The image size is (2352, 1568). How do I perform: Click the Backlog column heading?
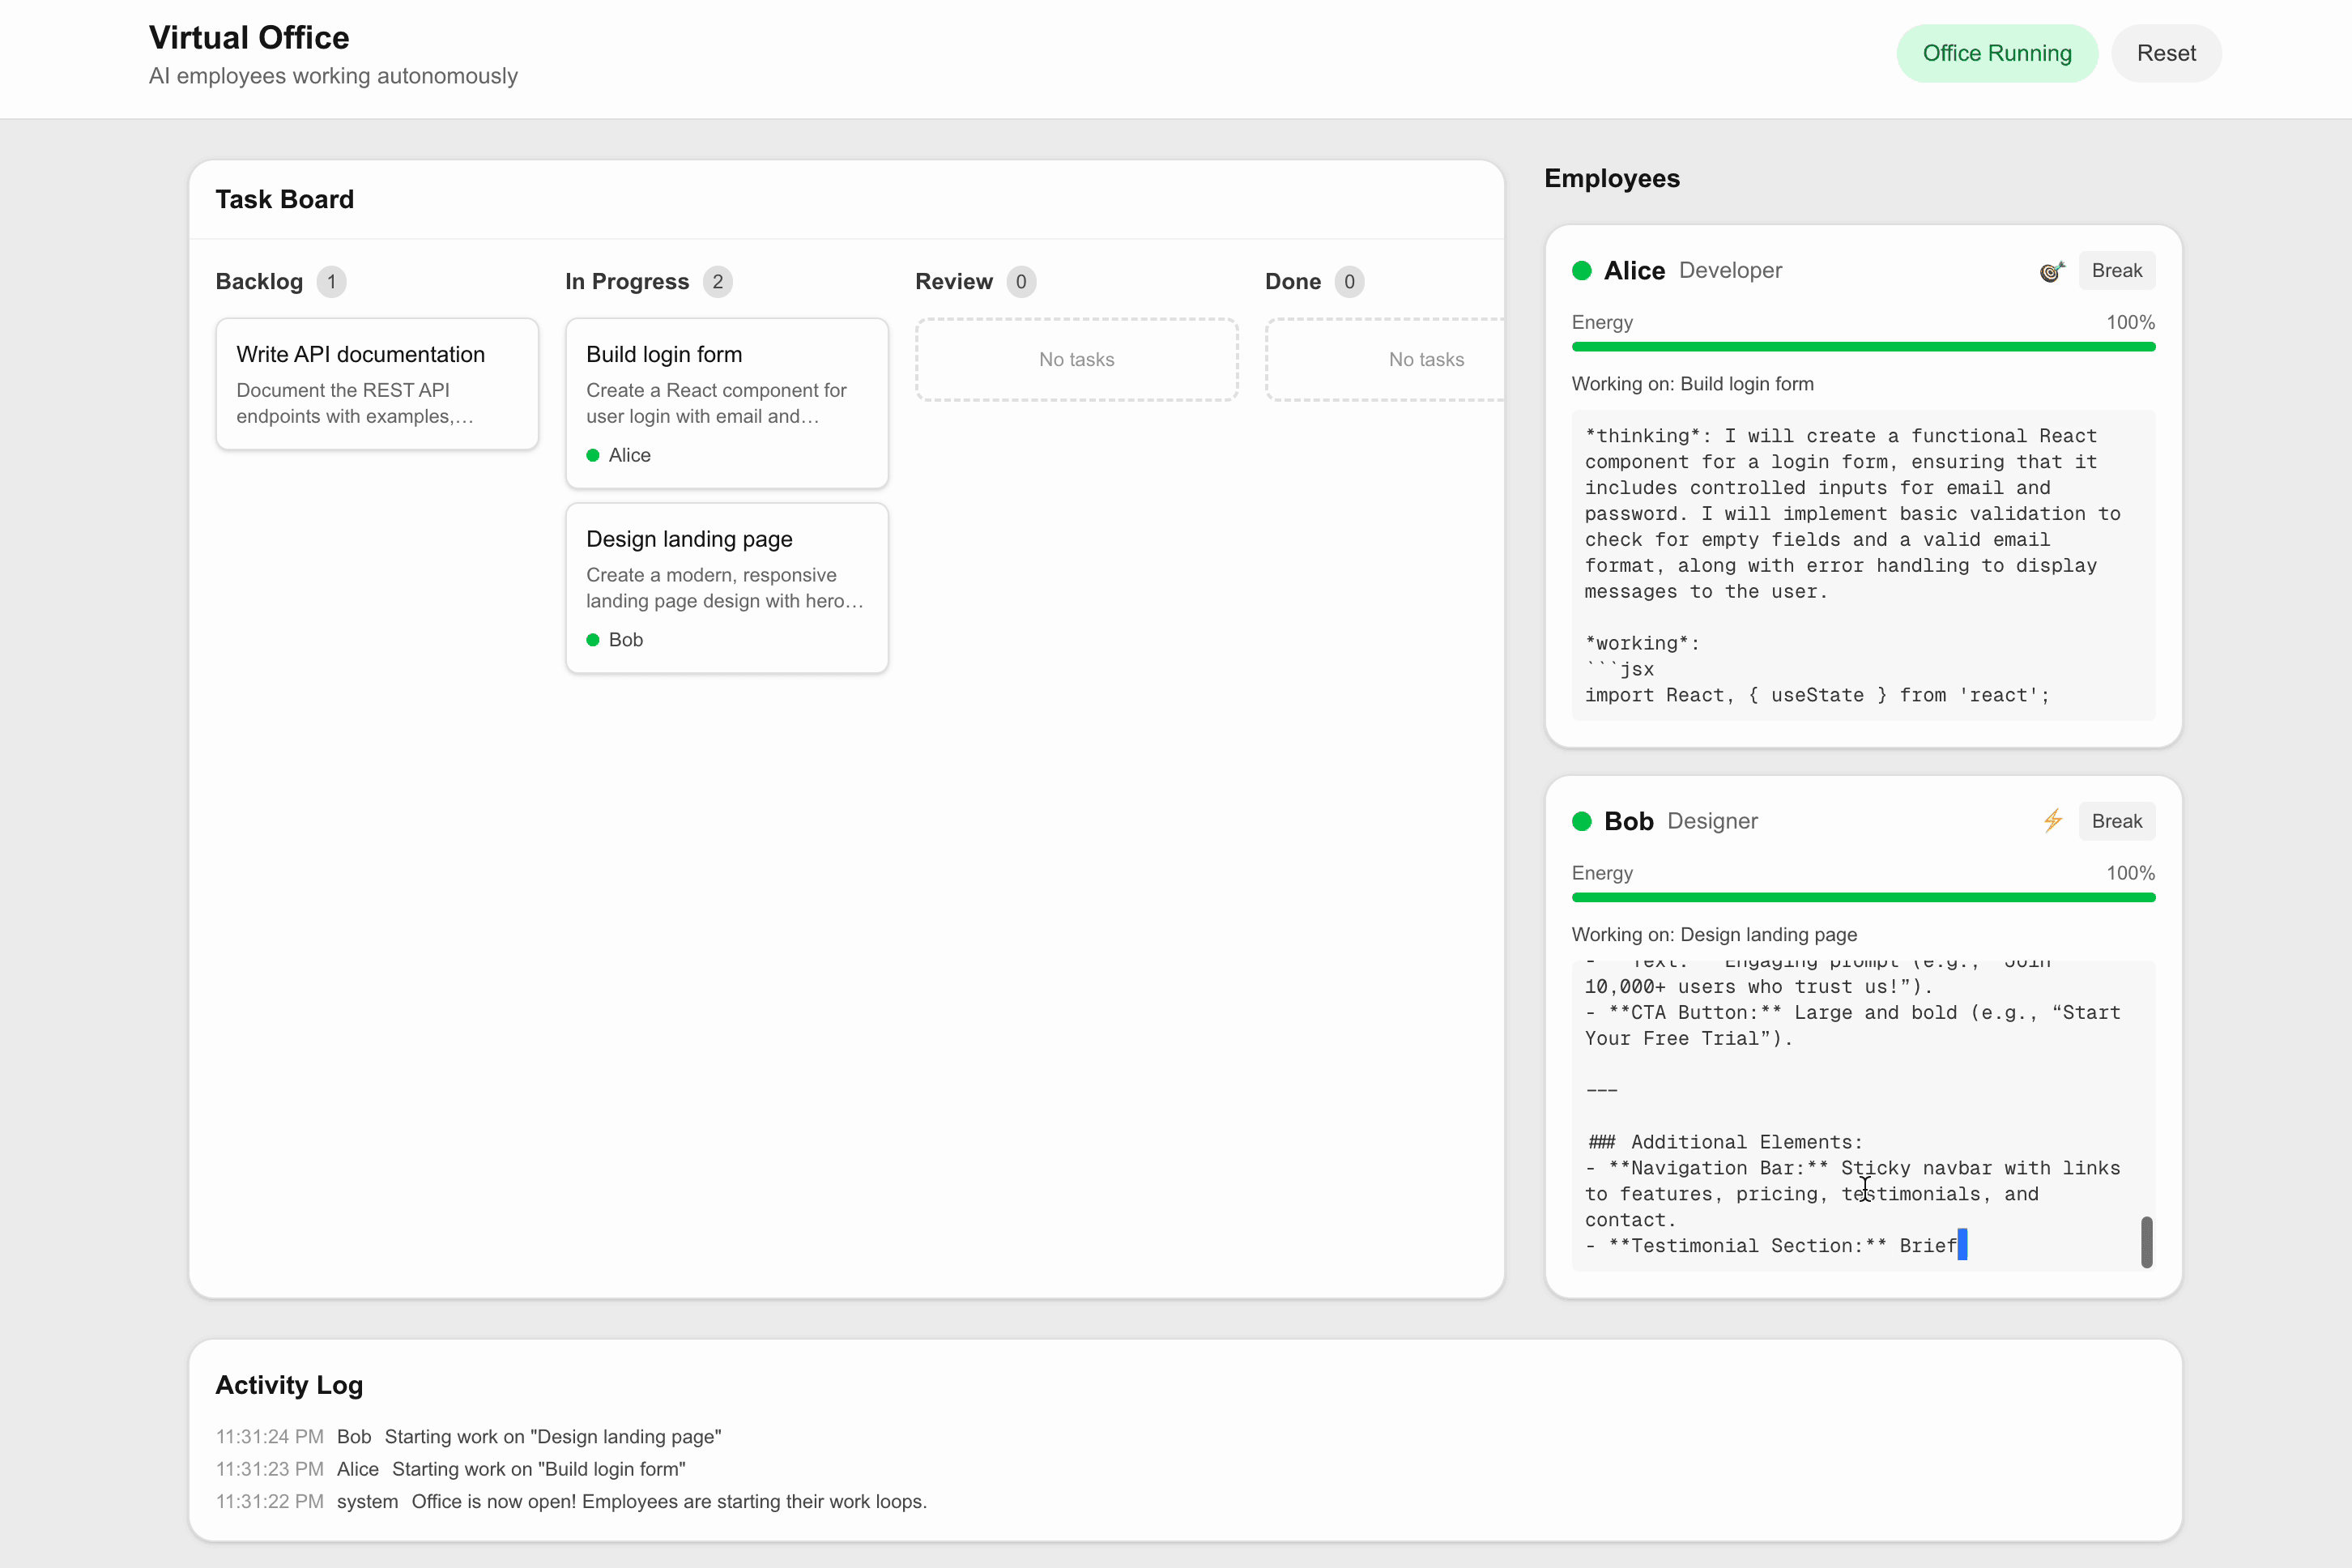(x=259, y=282)
